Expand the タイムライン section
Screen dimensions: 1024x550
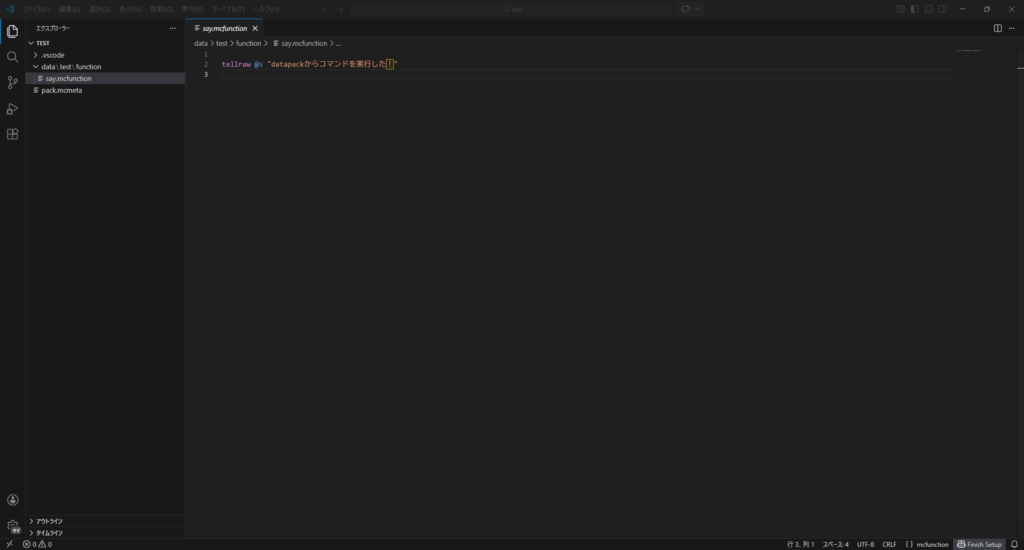(x=105, y=533)
